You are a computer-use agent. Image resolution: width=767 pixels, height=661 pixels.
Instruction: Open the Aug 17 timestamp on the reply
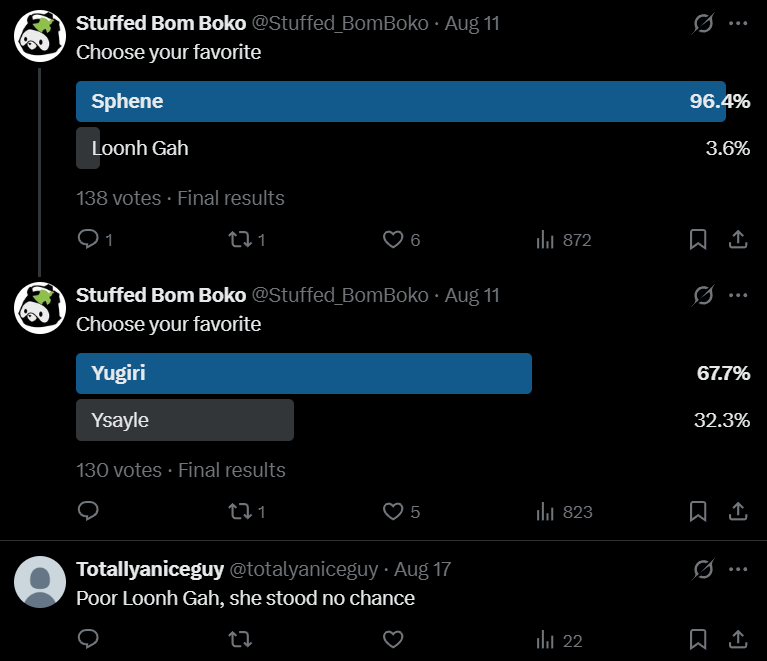pos(423,569)
